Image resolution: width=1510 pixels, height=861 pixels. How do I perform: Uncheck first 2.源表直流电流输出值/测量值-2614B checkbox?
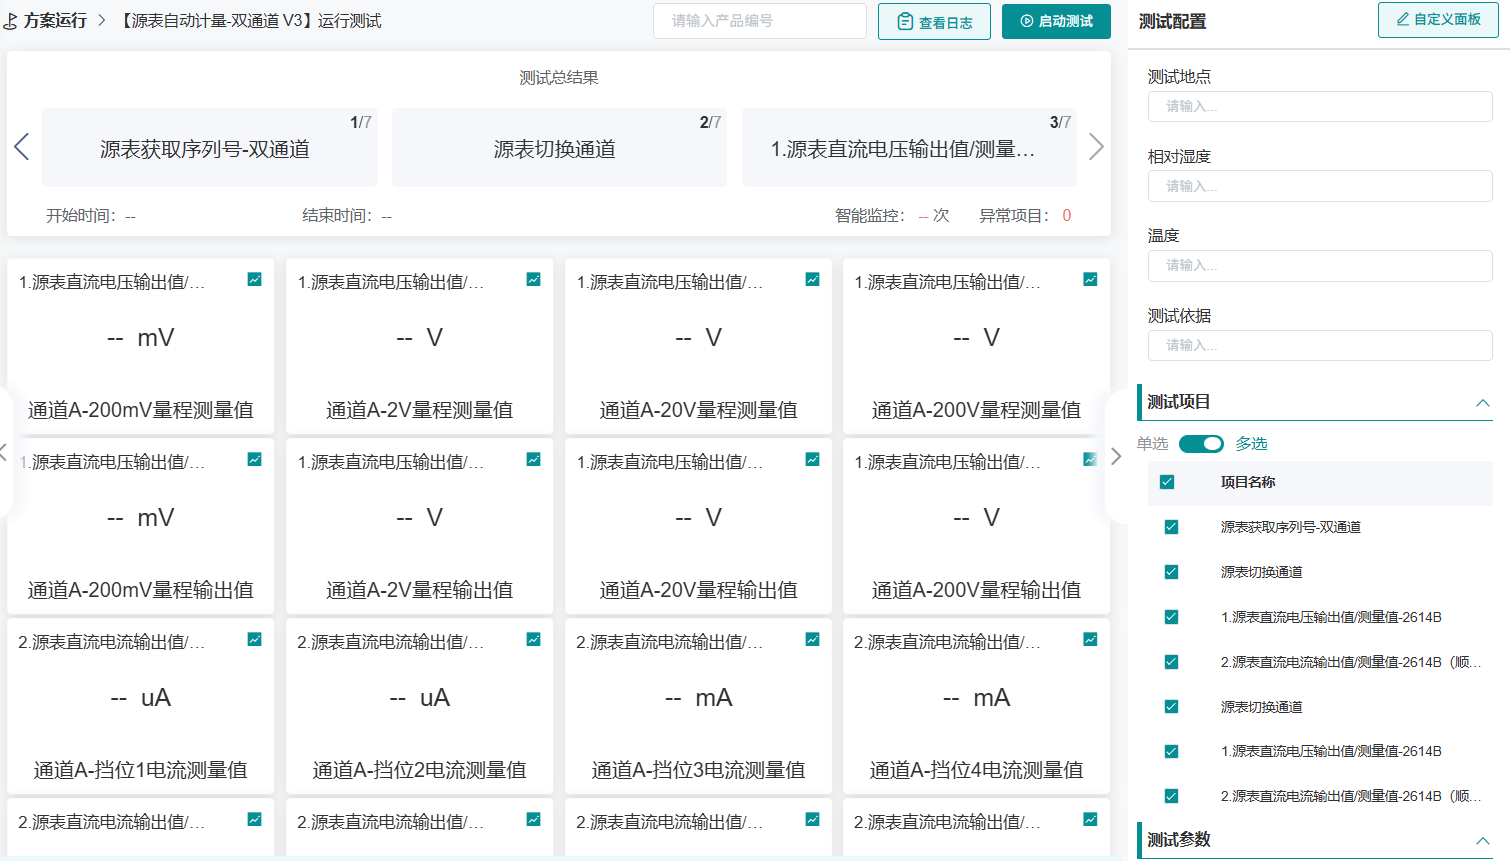[x=1171, y=662]
